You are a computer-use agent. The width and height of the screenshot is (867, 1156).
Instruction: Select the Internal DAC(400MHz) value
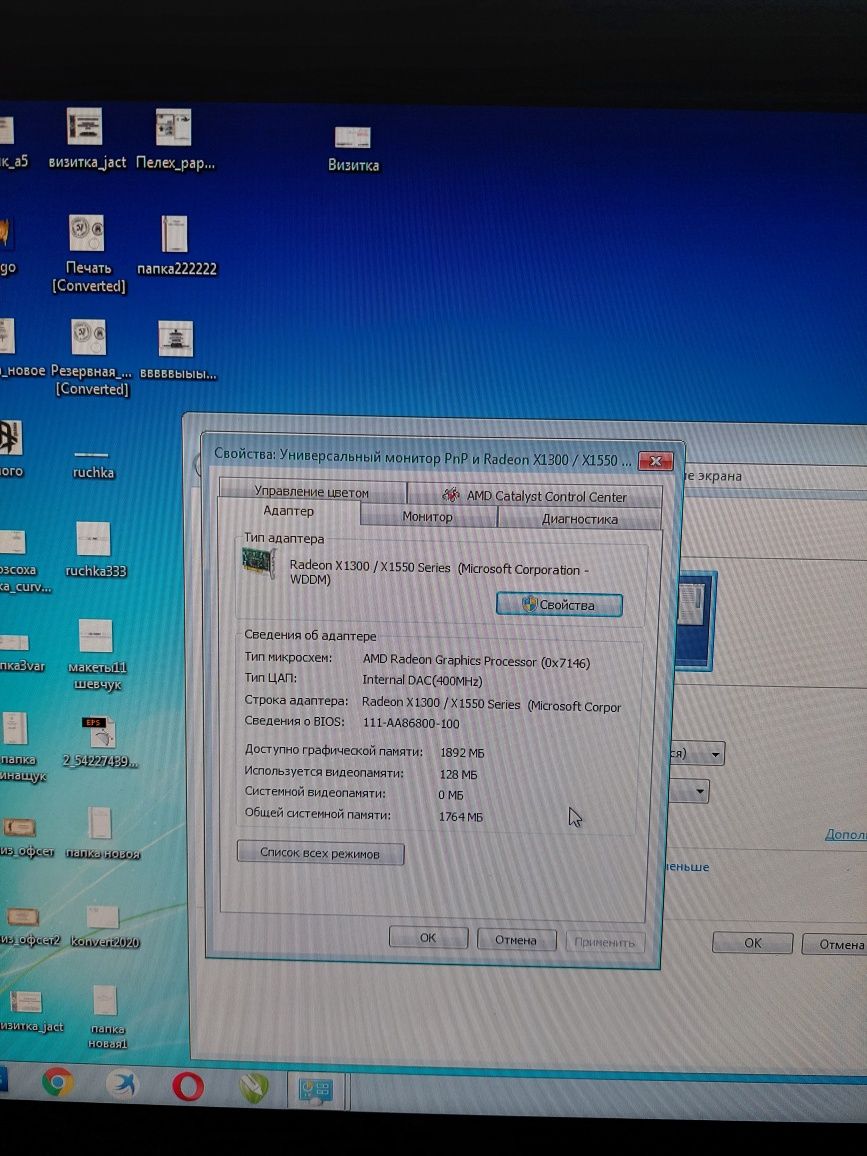422,680
